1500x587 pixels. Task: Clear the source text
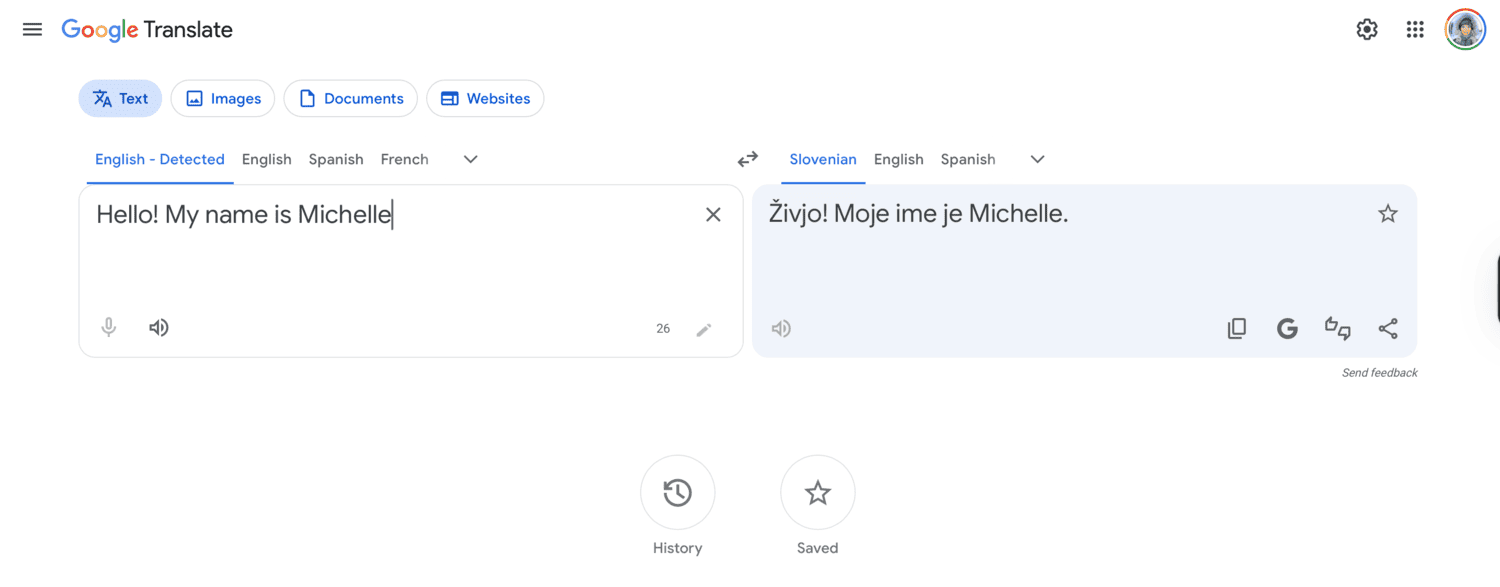713,214
